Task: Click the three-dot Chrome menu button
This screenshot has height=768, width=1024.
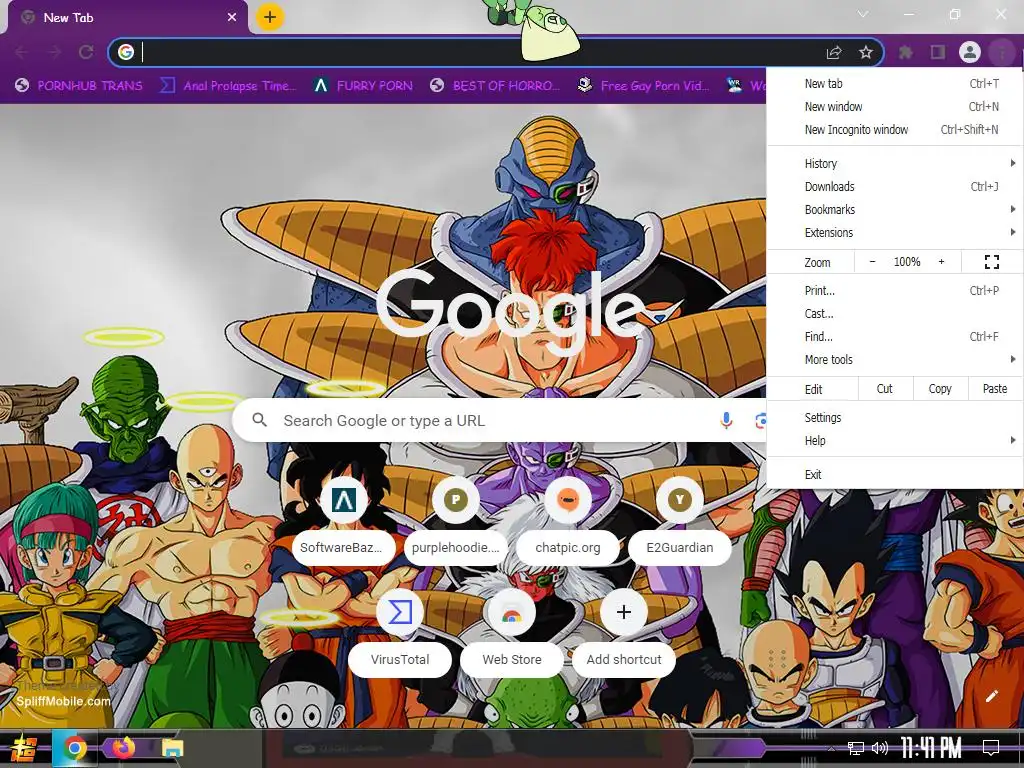Action: [x=1001, y=52]
